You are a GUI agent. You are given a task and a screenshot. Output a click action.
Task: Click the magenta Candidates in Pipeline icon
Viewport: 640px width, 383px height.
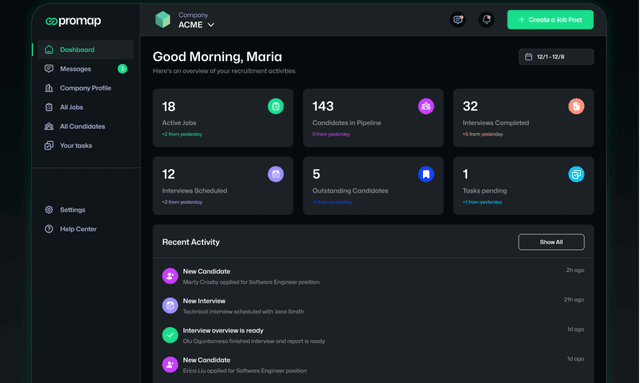point(426,106)
